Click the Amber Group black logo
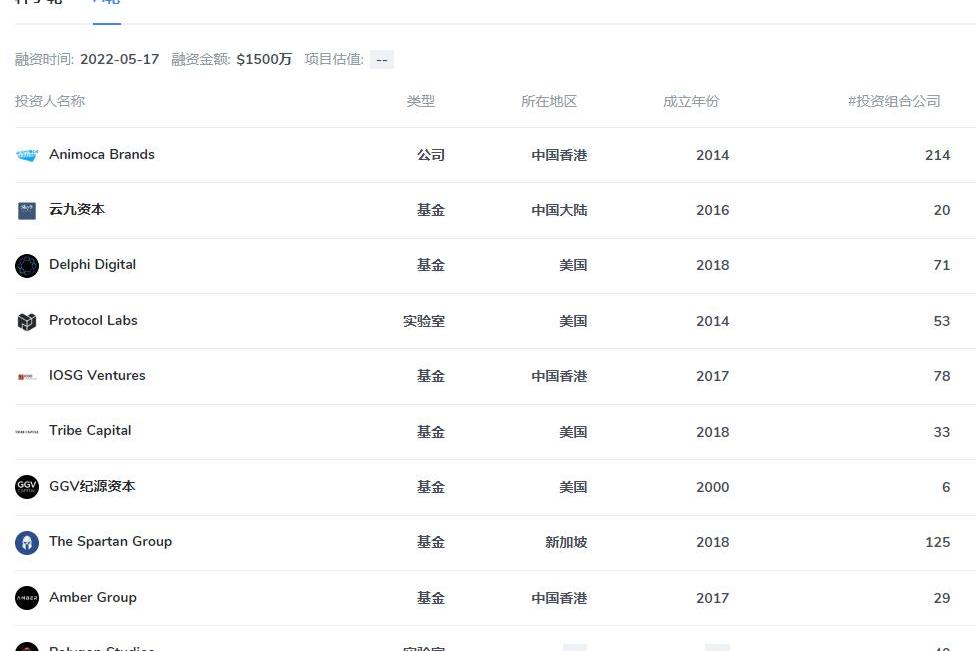Screen dimensions: 976x651 (x=27, y=597)
